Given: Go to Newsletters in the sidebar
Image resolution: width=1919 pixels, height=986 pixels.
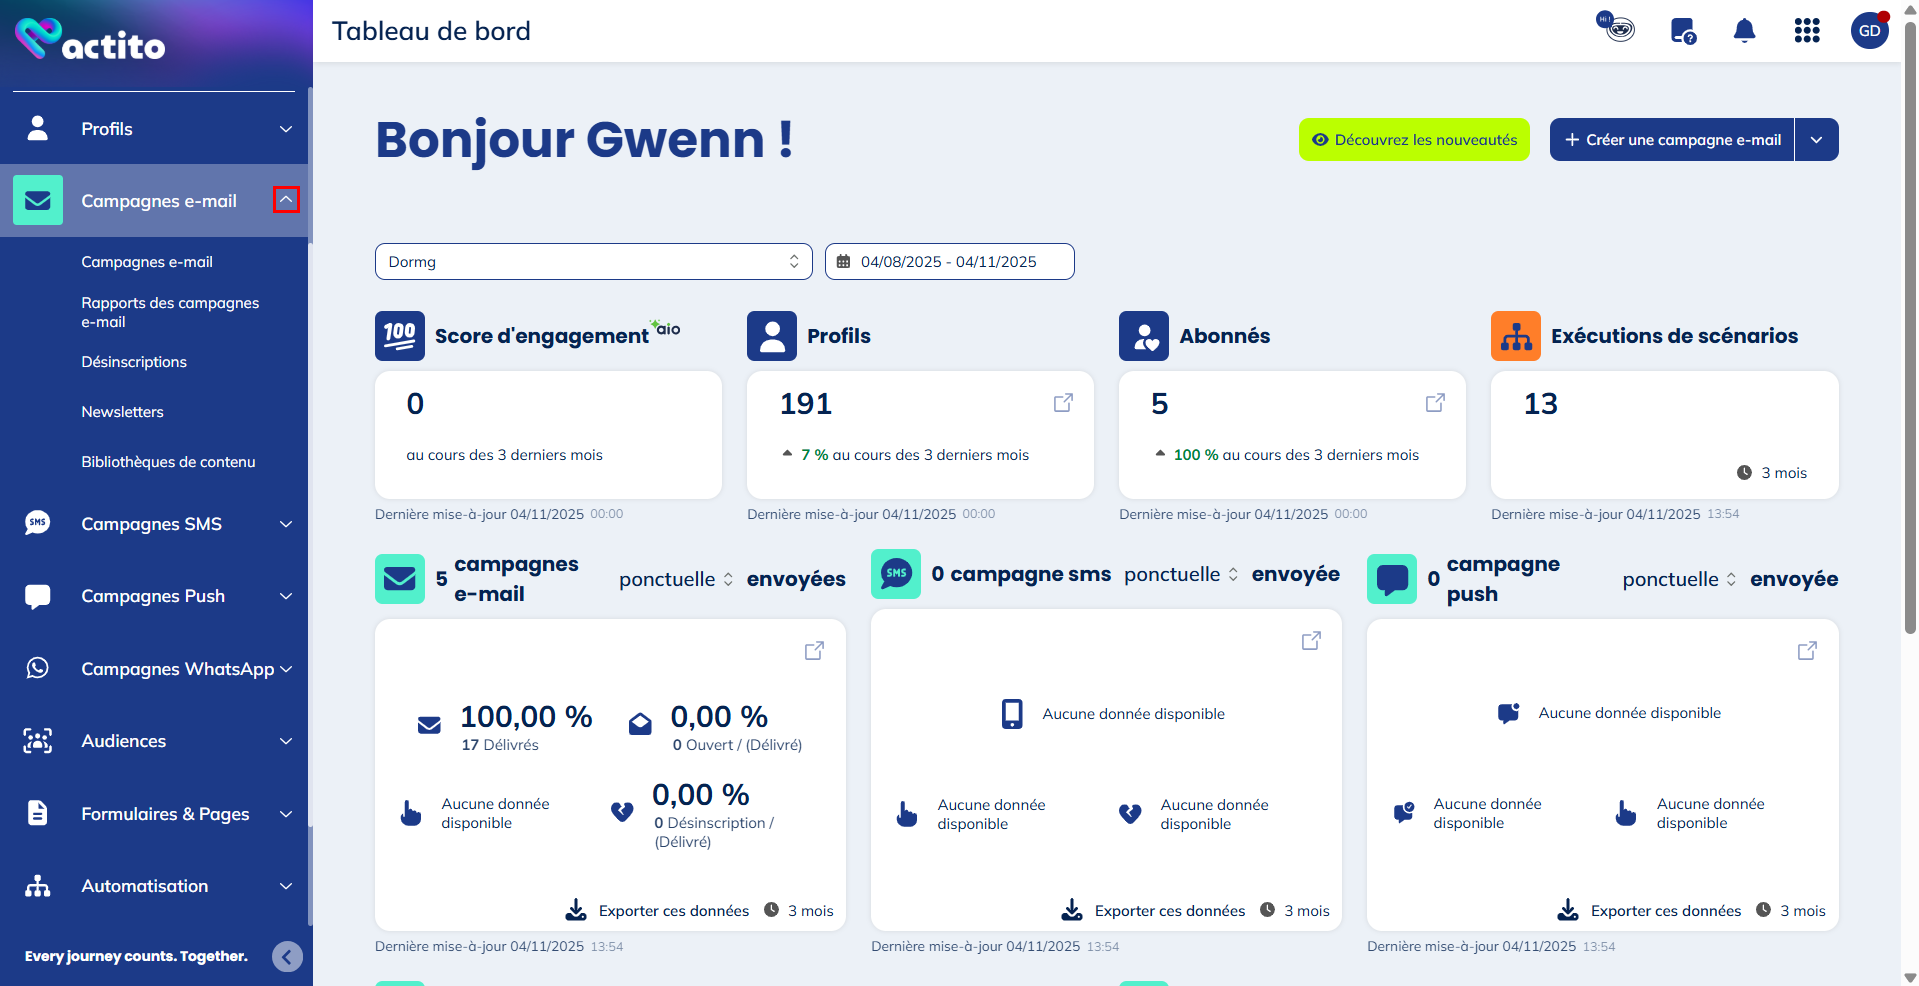Looking at the screenshot, I should (122, 412).
